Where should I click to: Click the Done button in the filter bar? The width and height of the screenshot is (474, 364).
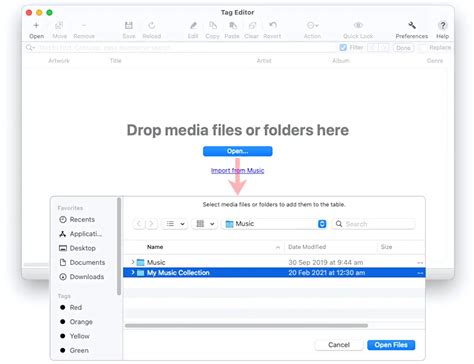tap(403, 48)
